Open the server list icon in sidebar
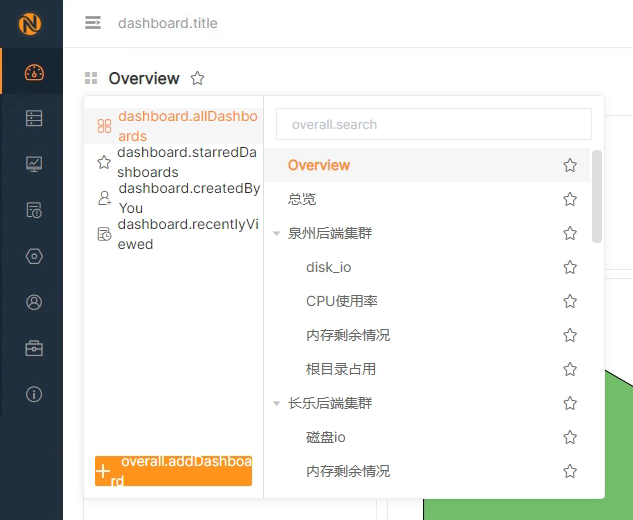 coord(34,118)
